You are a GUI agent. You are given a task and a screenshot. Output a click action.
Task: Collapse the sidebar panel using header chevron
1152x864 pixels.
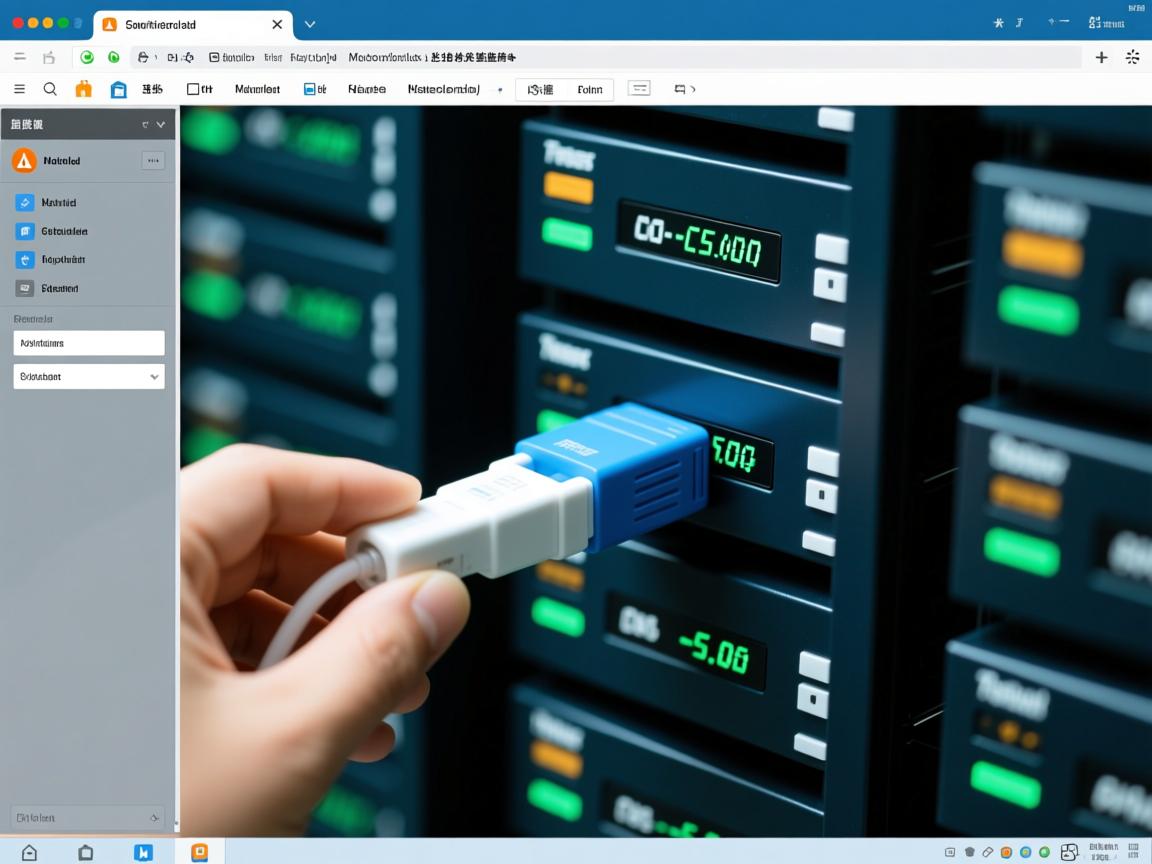click(160, 125)
